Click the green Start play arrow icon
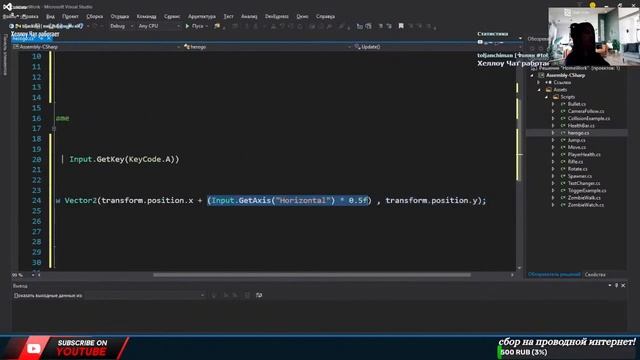The width and height of the screenshot is (640, 360). [x=187, y=26]
